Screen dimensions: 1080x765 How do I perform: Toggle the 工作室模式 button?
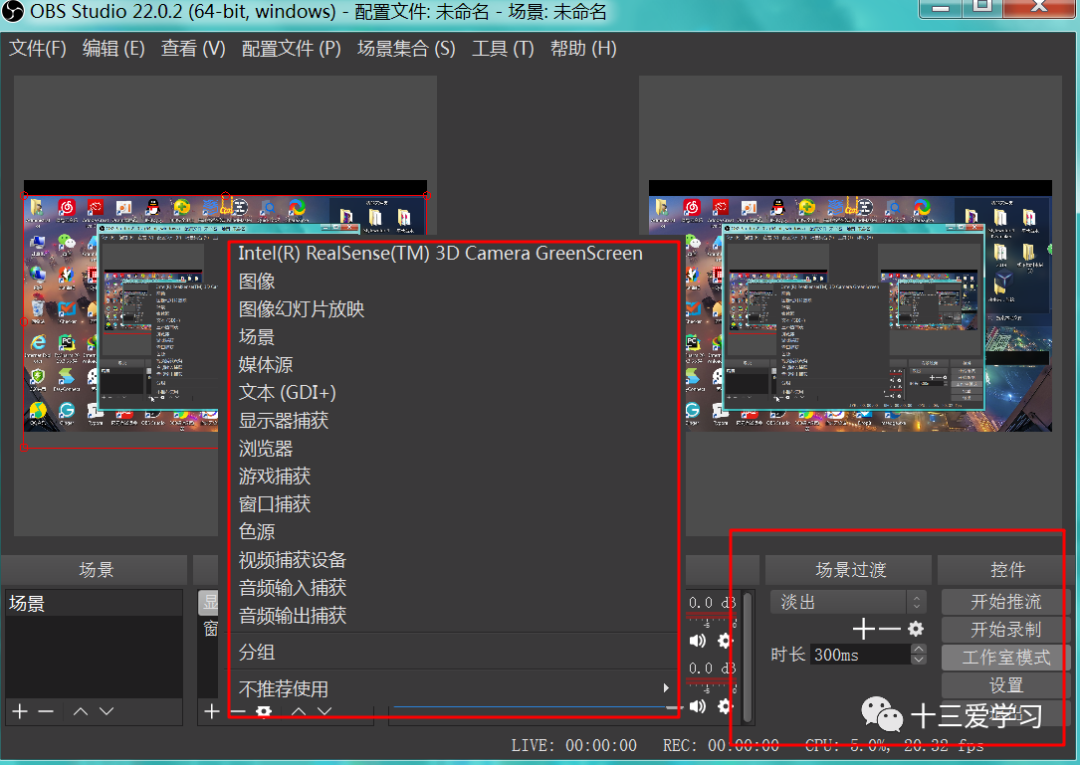click(1005, 658)
